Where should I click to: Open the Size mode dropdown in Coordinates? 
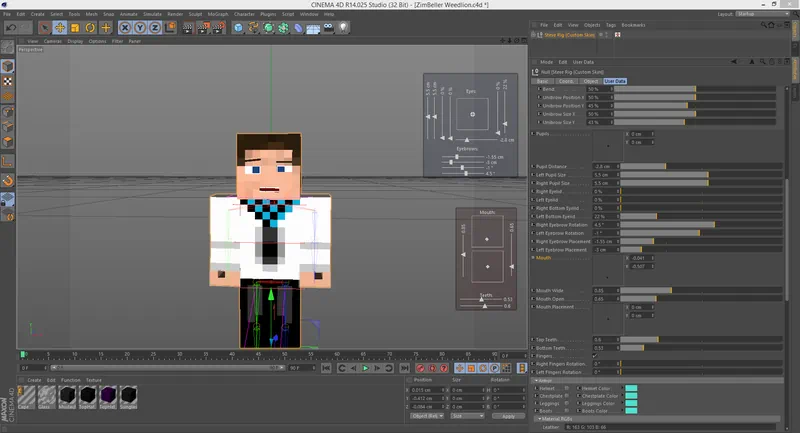pos(467,416)
